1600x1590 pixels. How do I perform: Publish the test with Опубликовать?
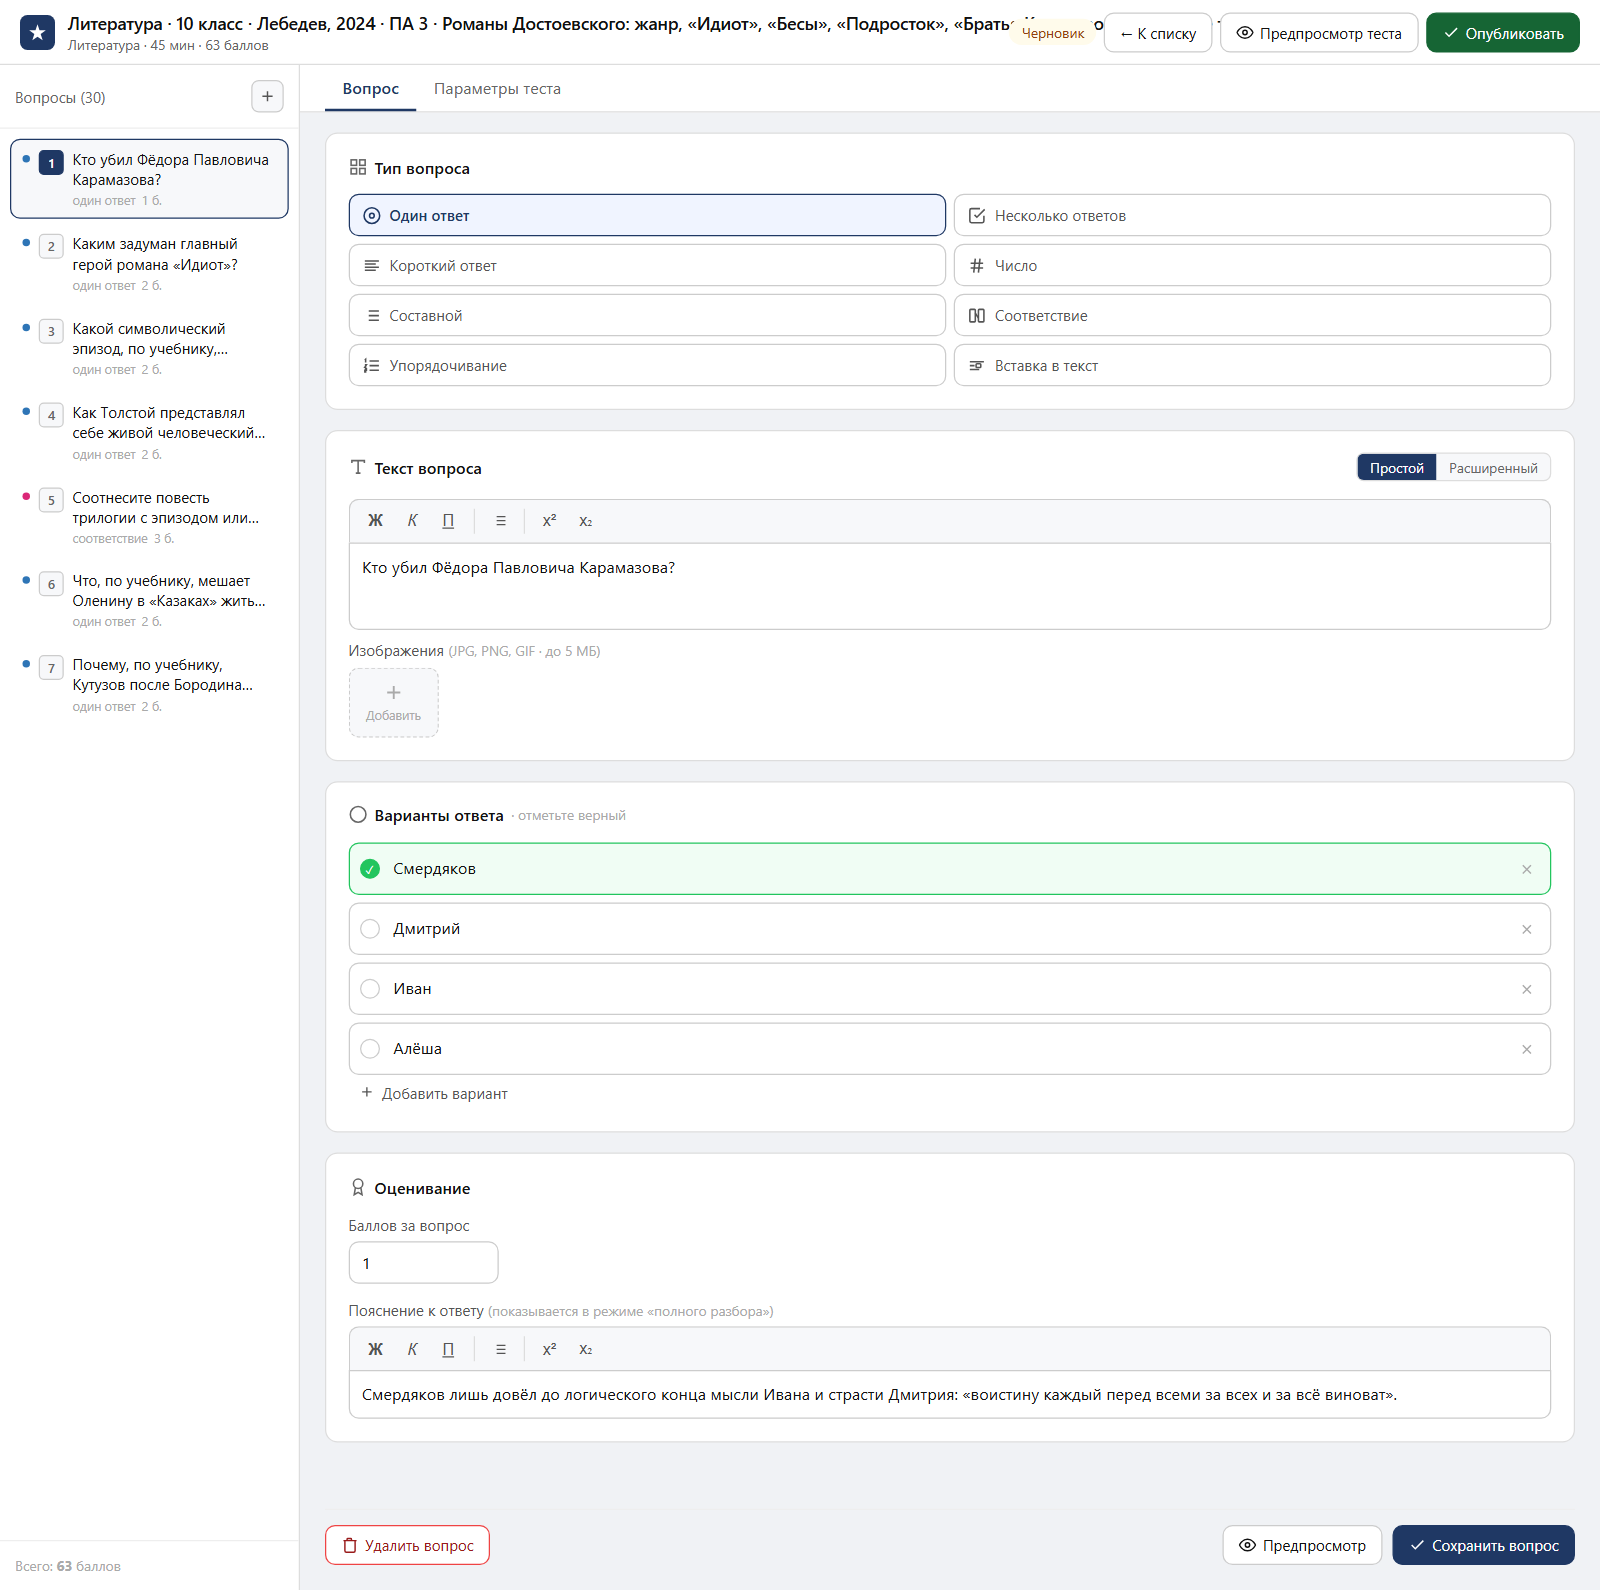point(1502,33)
